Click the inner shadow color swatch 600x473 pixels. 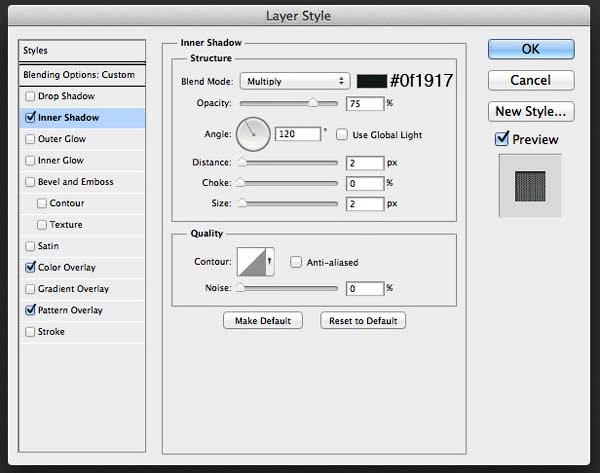click(372, 82)
